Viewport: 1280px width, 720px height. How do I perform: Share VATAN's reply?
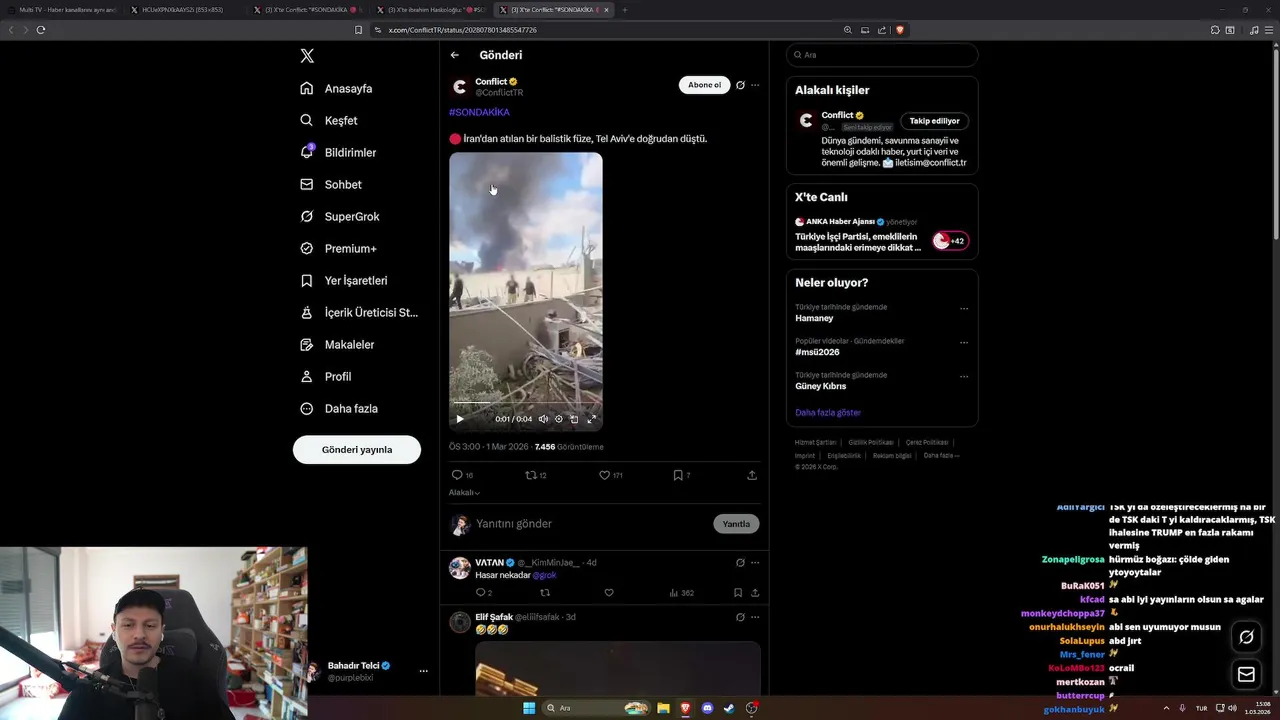click(x=754, y=593)
